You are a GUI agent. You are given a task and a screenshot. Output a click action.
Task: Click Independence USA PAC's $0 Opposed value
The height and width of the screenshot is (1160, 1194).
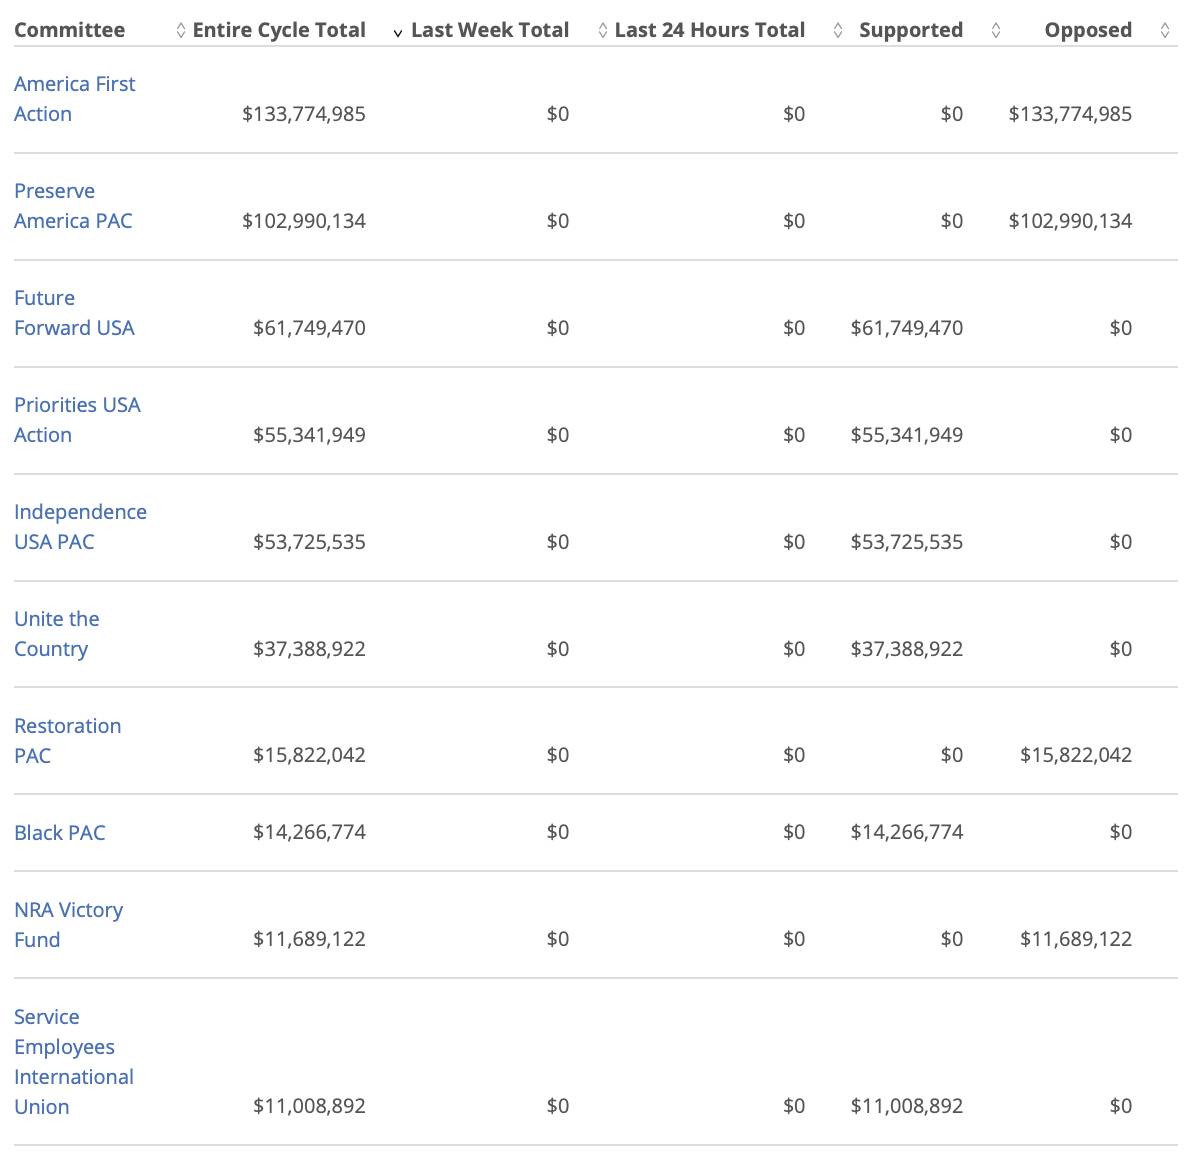[1121, 542]
